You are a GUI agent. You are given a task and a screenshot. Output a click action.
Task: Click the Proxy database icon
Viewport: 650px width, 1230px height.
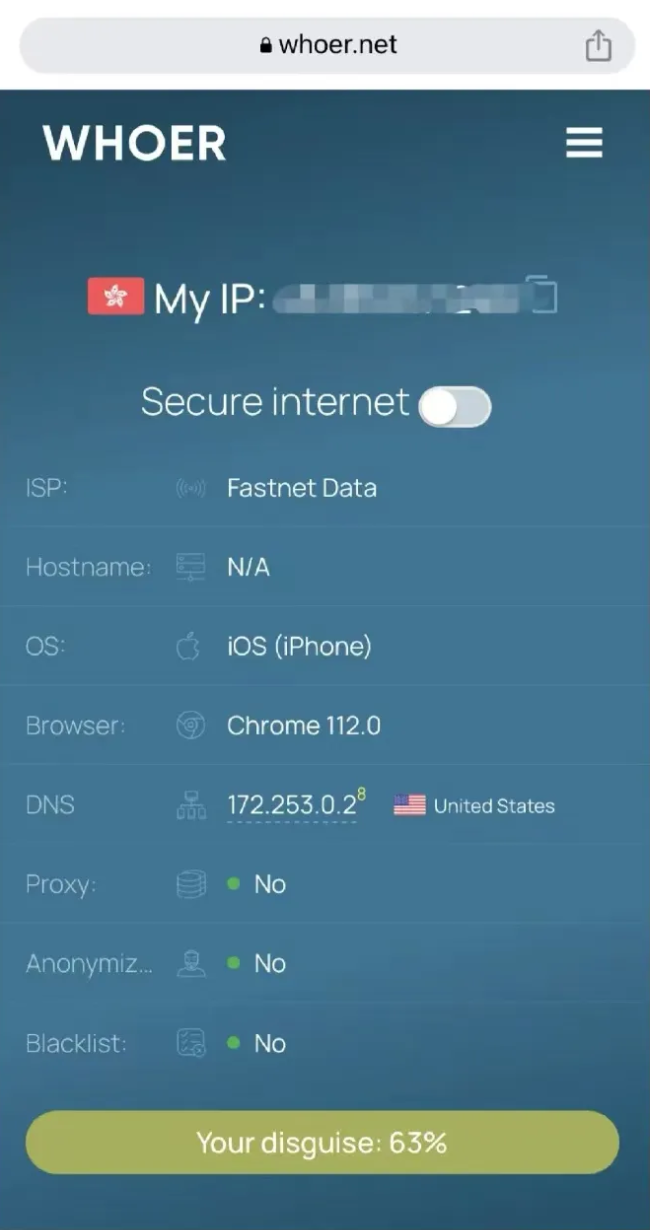(190, 884)
